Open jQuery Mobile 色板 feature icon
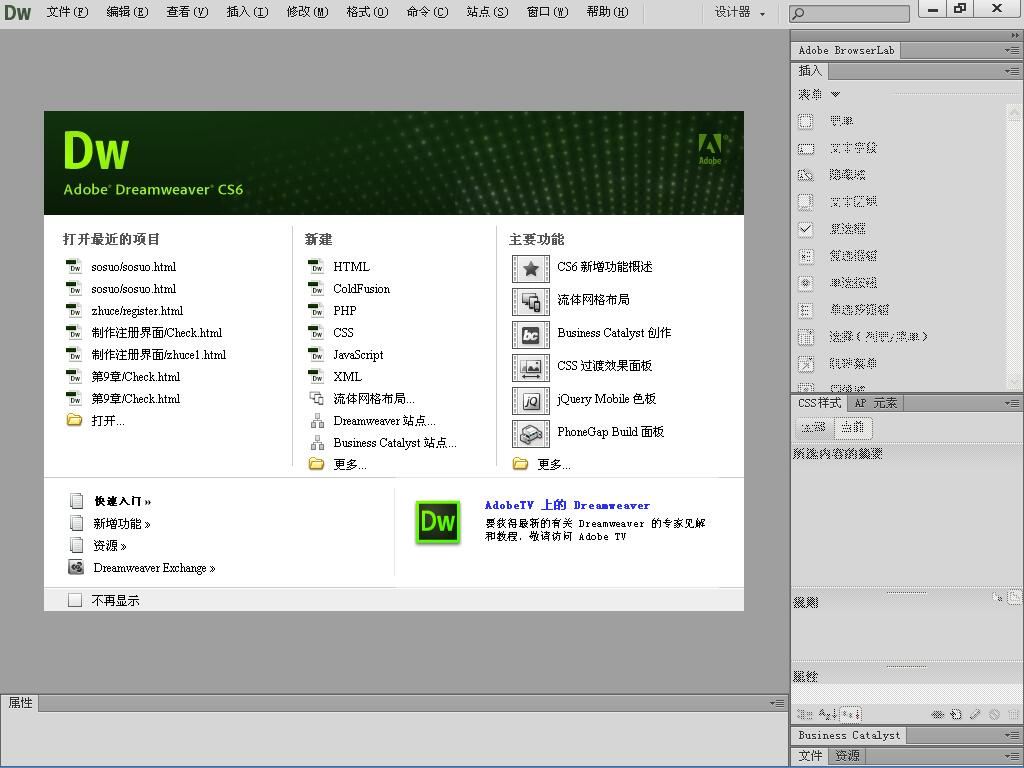This screenshot has width=1024, height=768. [x=531, y=401]
